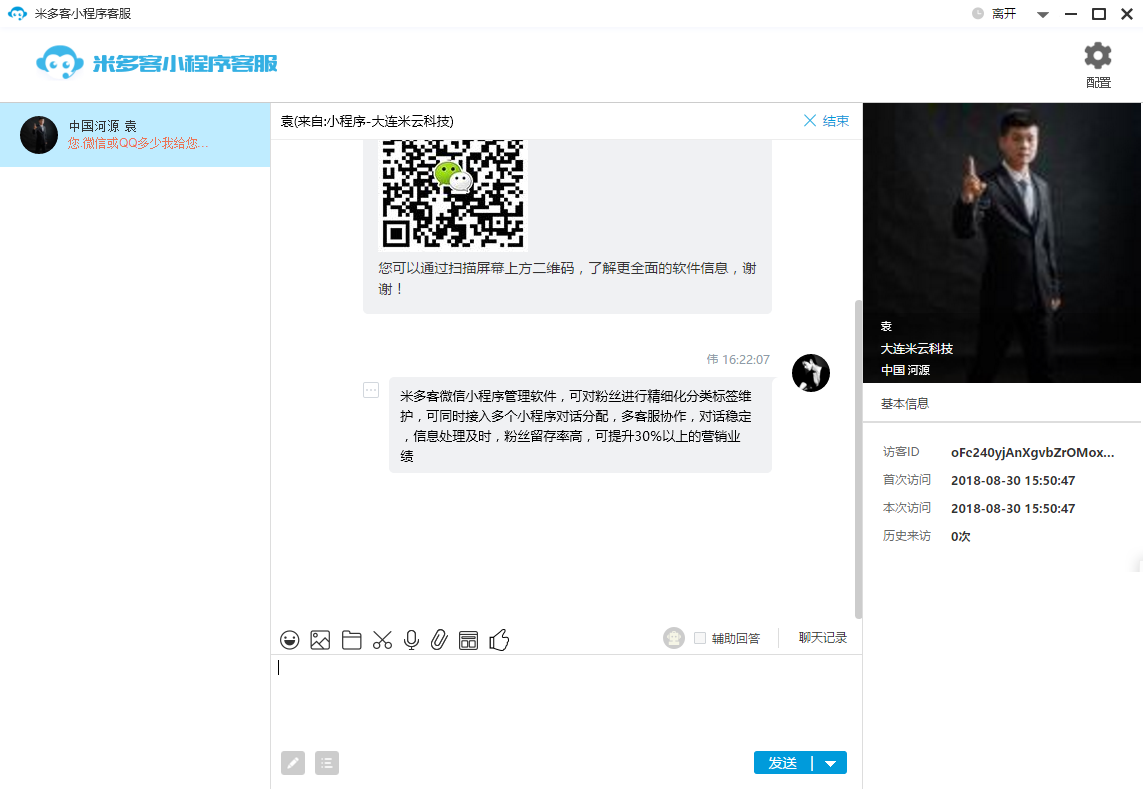Click the send image icon

320,640
